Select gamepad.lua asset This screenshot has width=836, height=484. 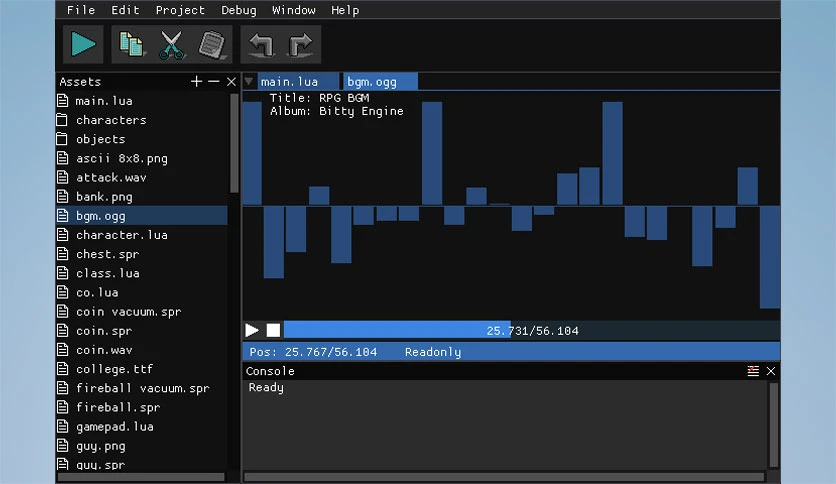pos(142,427)
